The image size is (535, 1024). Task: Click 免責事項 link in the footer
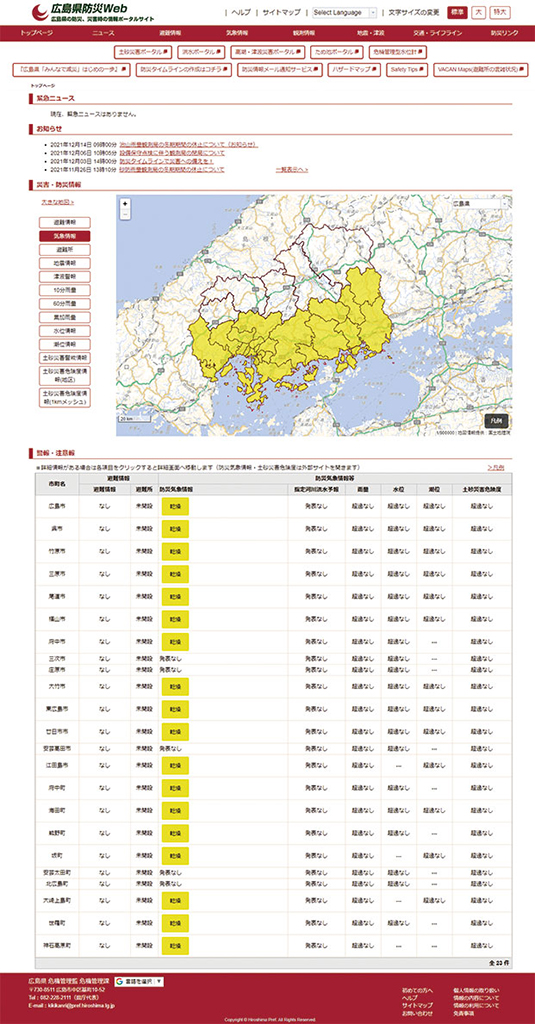(465, 1013)
